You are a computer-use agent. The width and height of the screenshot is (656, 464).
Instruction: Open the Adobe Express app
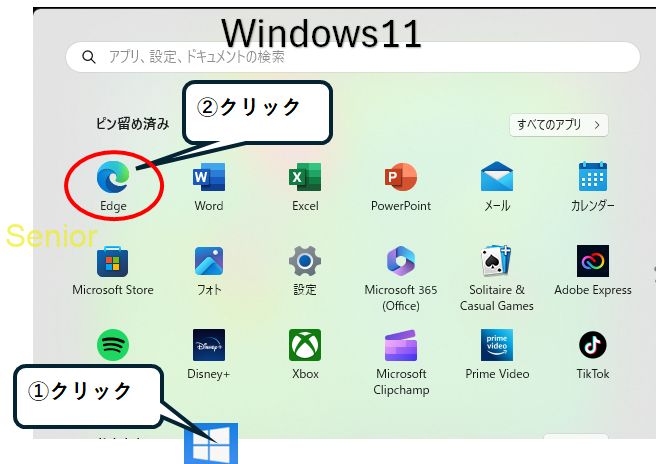[593, 261]
